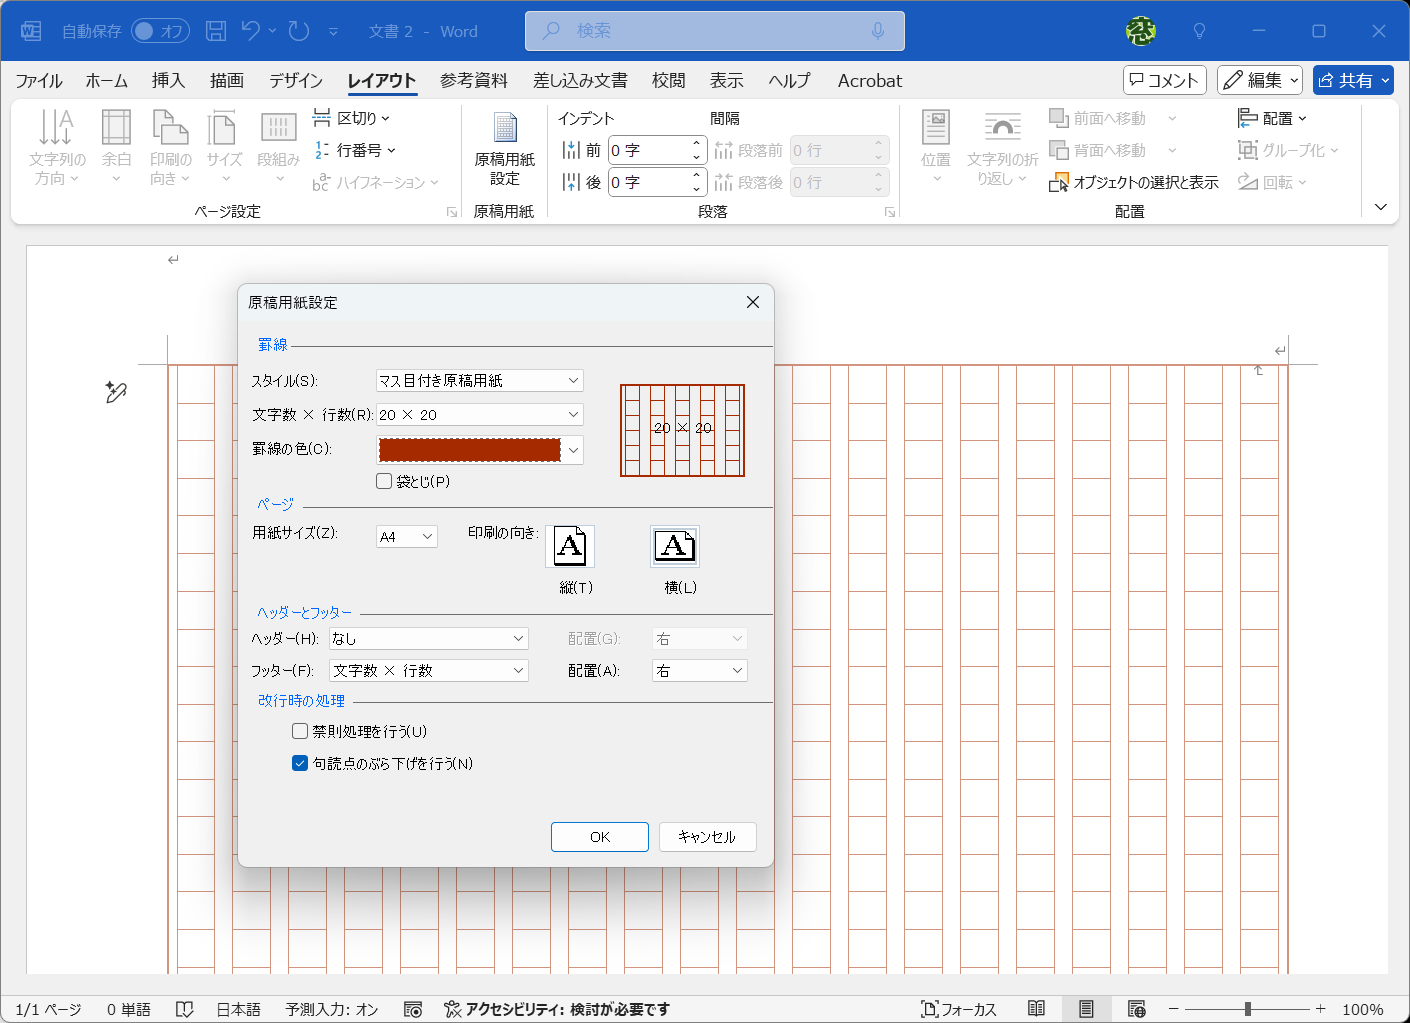This screenshot has width=1410, height=1023.
Task: Confirm settings with the OK button
Action: click(x=599, y=837)
